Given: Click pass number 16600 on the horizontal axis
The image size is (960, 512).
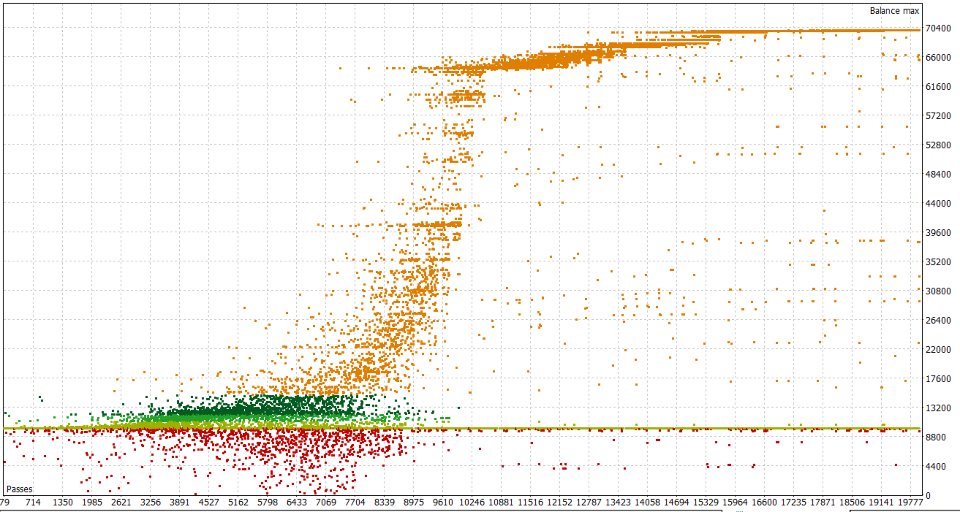Looking at the screenshot, I should point(765,502).
